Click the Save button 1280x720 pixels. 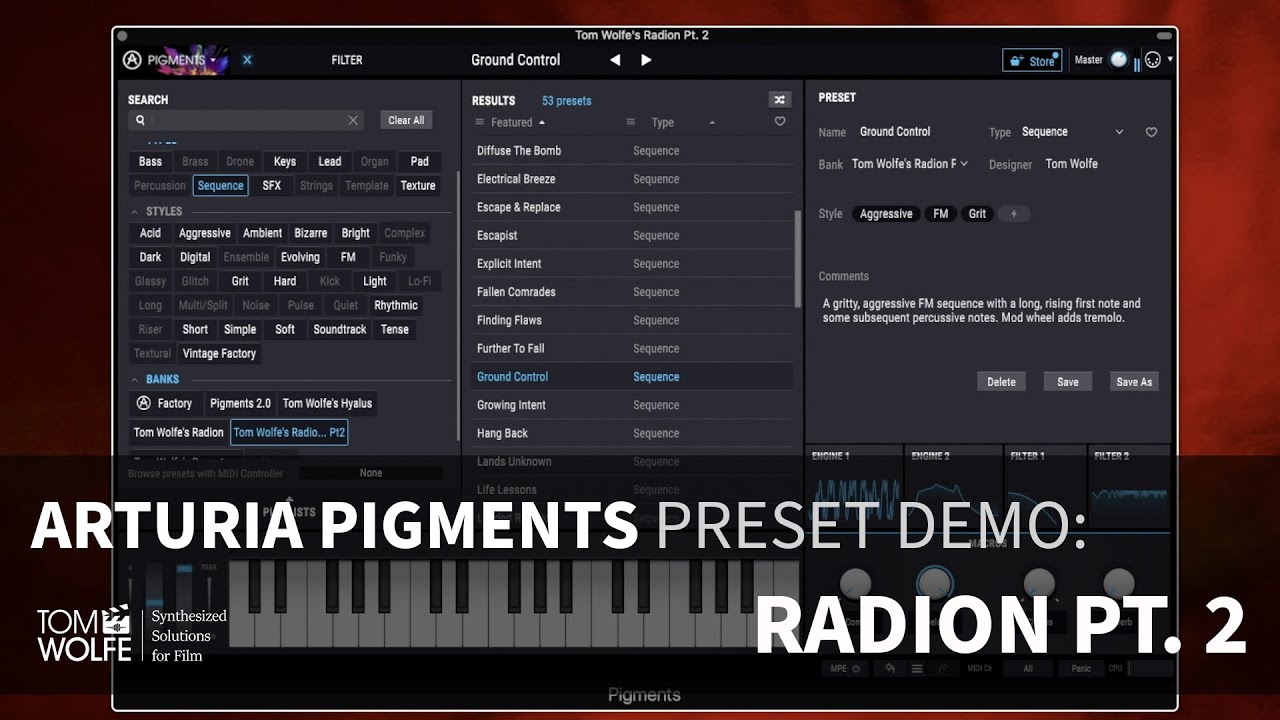(1068, 381)
